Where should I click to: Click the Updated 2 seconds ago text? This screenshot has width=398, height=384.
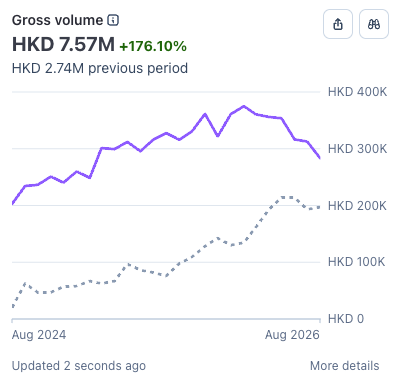point(79,366)
